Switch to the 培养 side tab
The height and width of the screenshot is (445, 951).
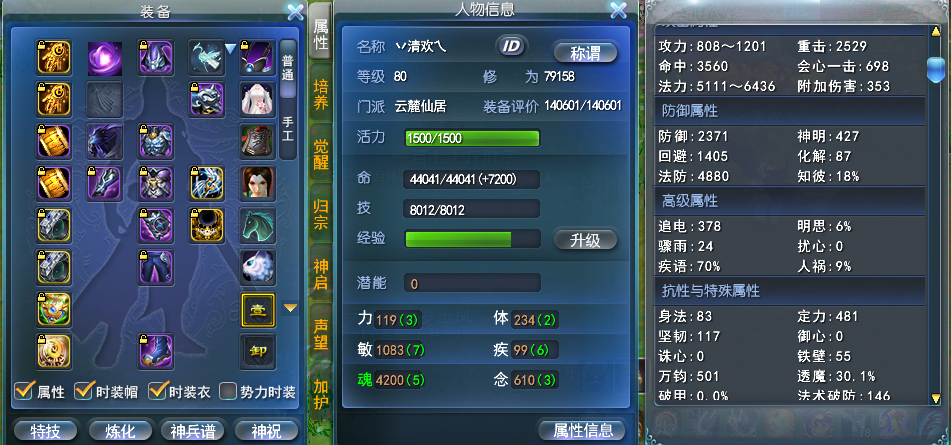click(x=320, y=95)
